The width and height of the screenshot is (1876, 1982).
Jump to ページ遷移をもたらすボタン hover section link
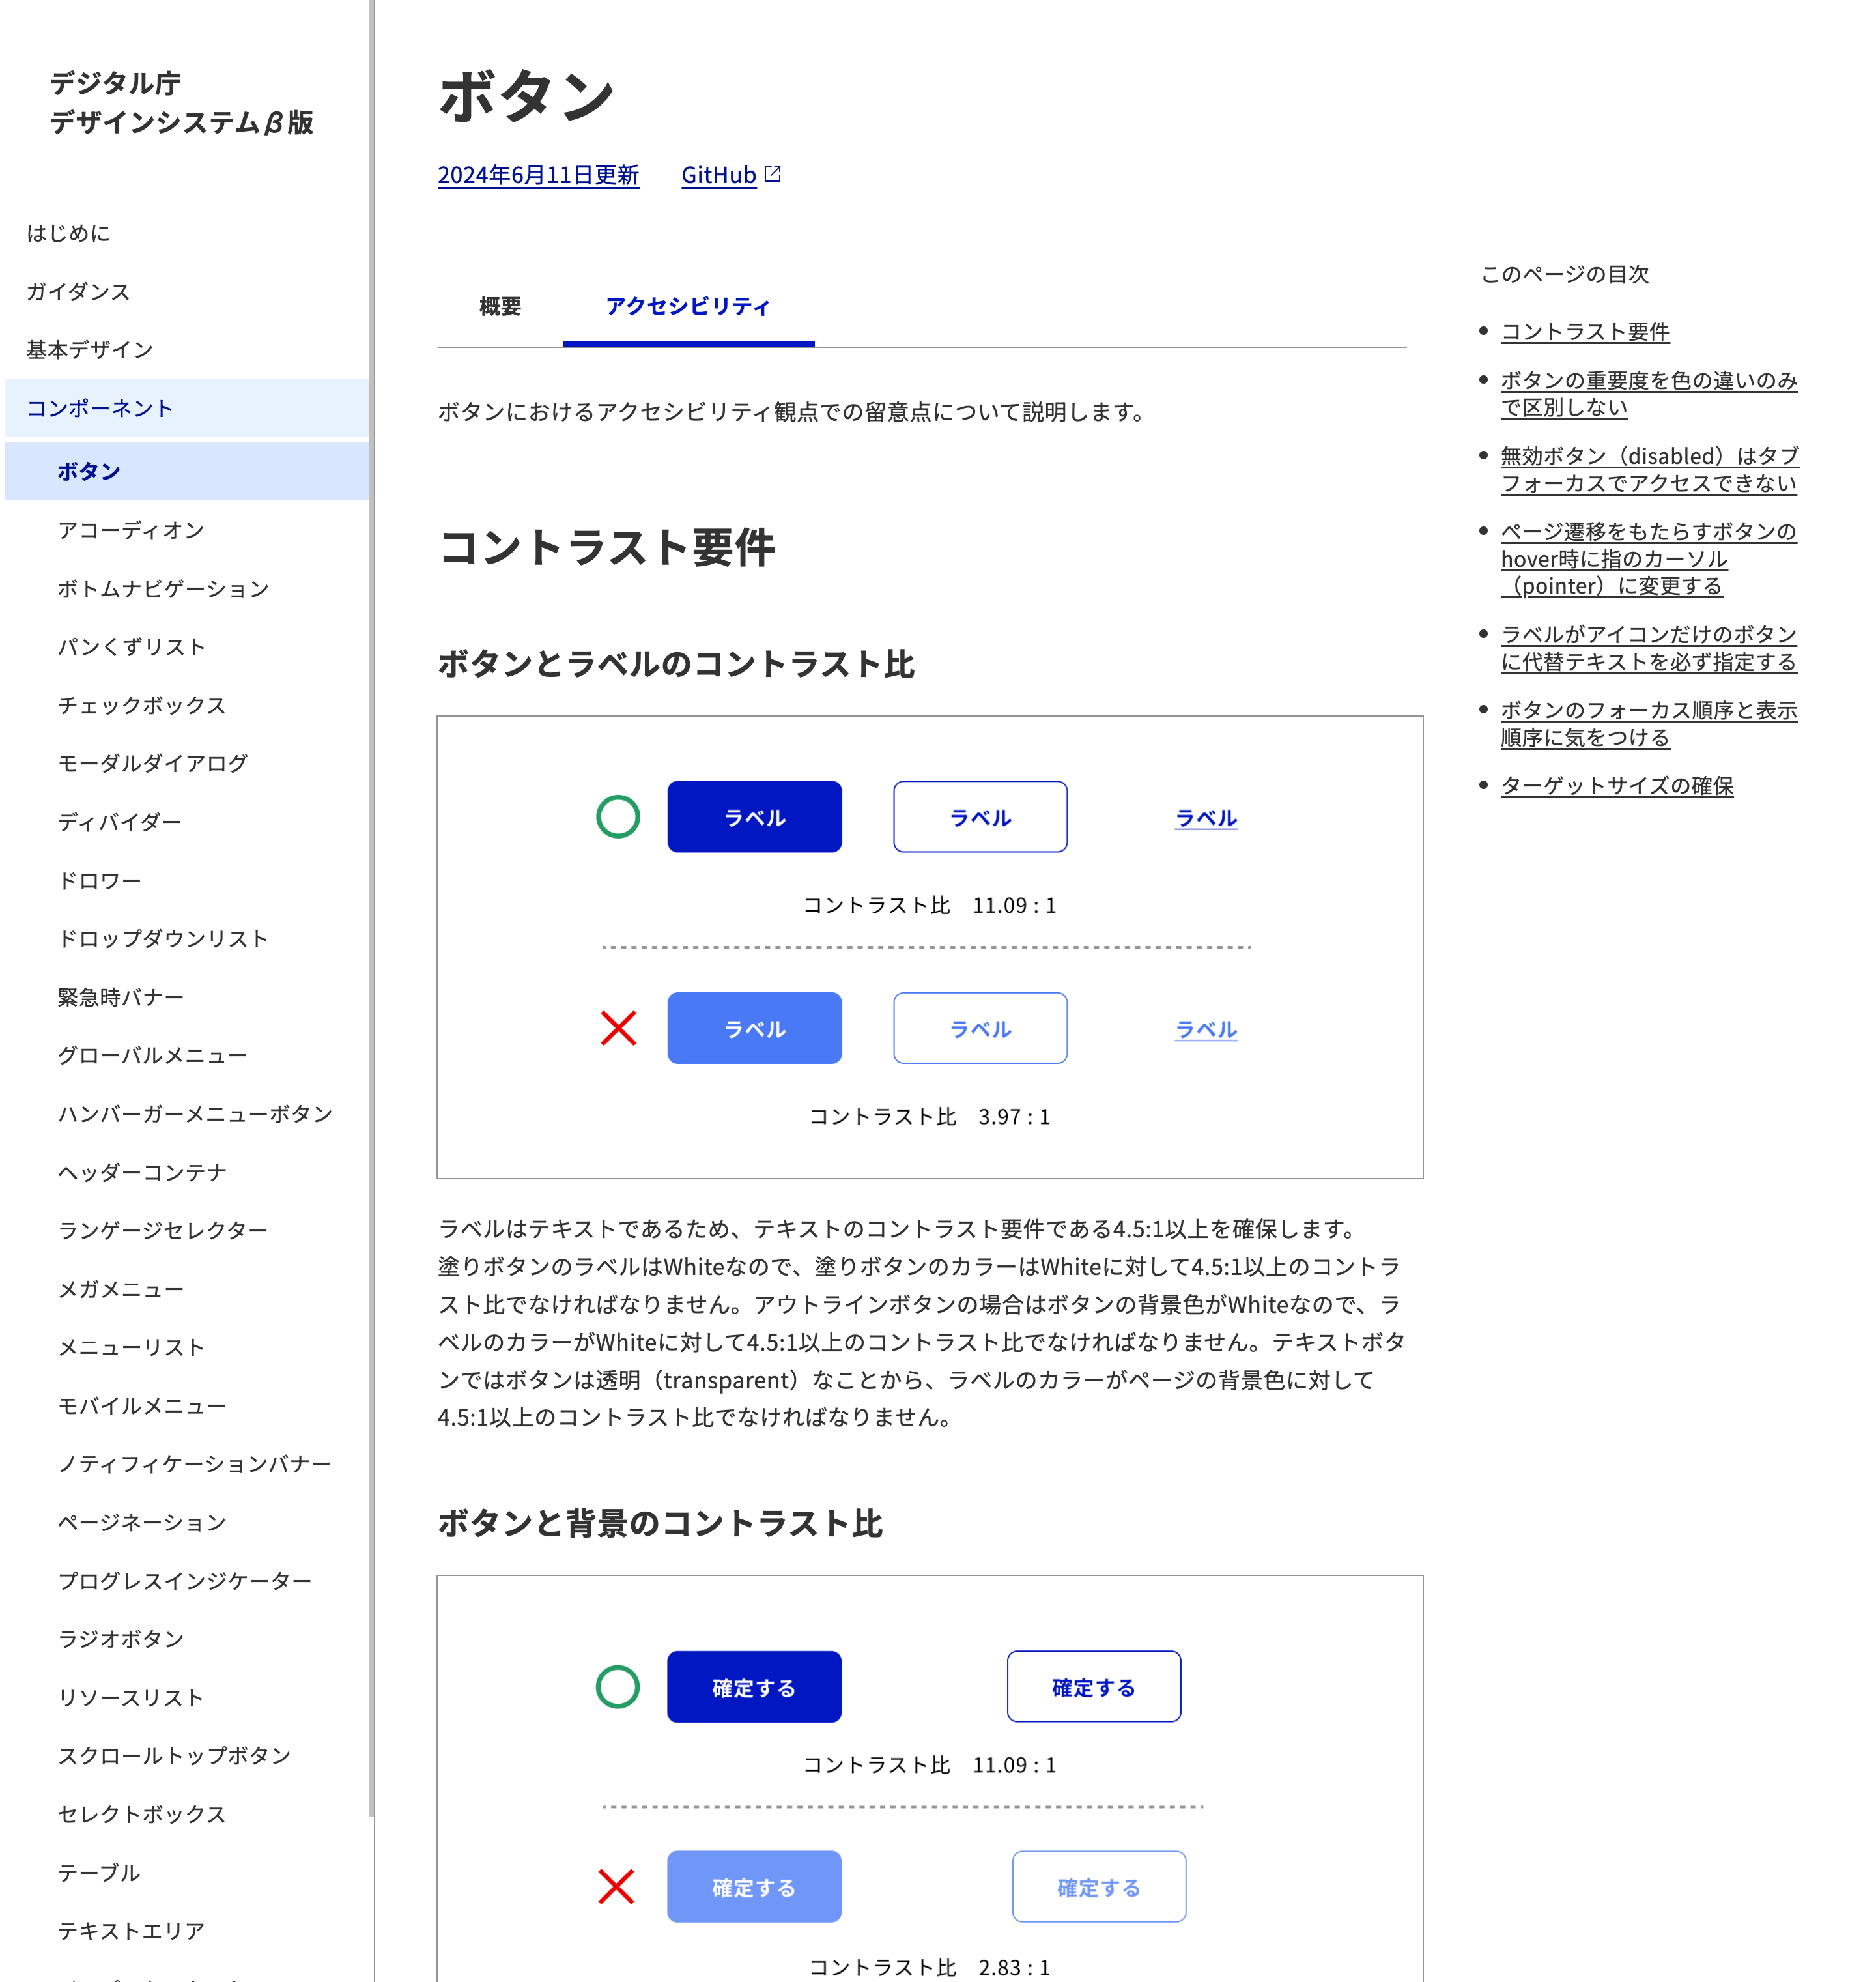1648,558
